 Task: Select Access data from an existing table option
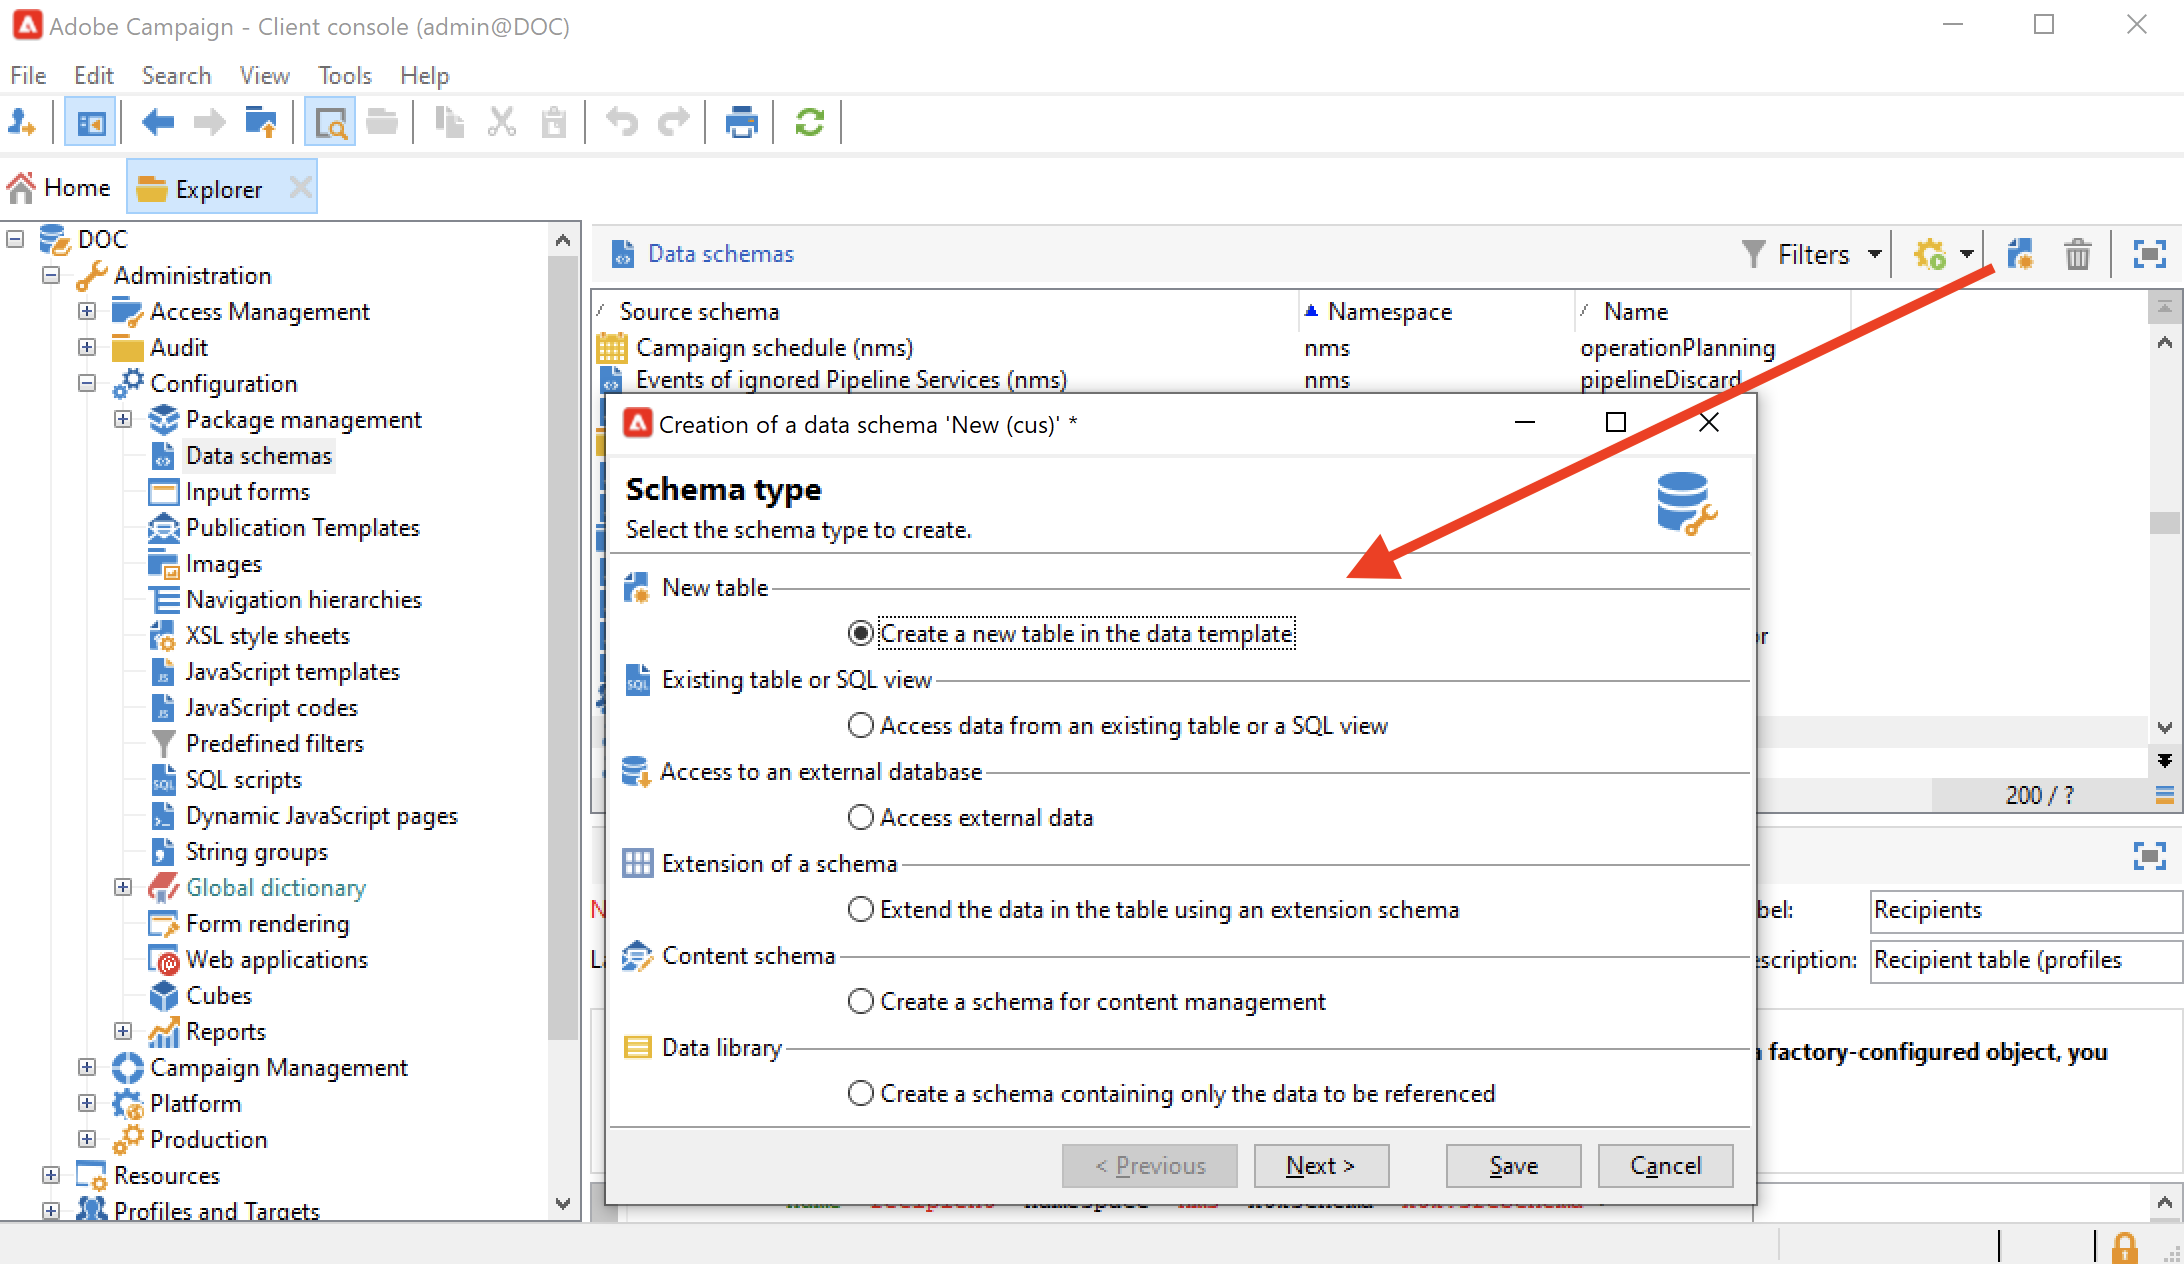tap(860, 726)
